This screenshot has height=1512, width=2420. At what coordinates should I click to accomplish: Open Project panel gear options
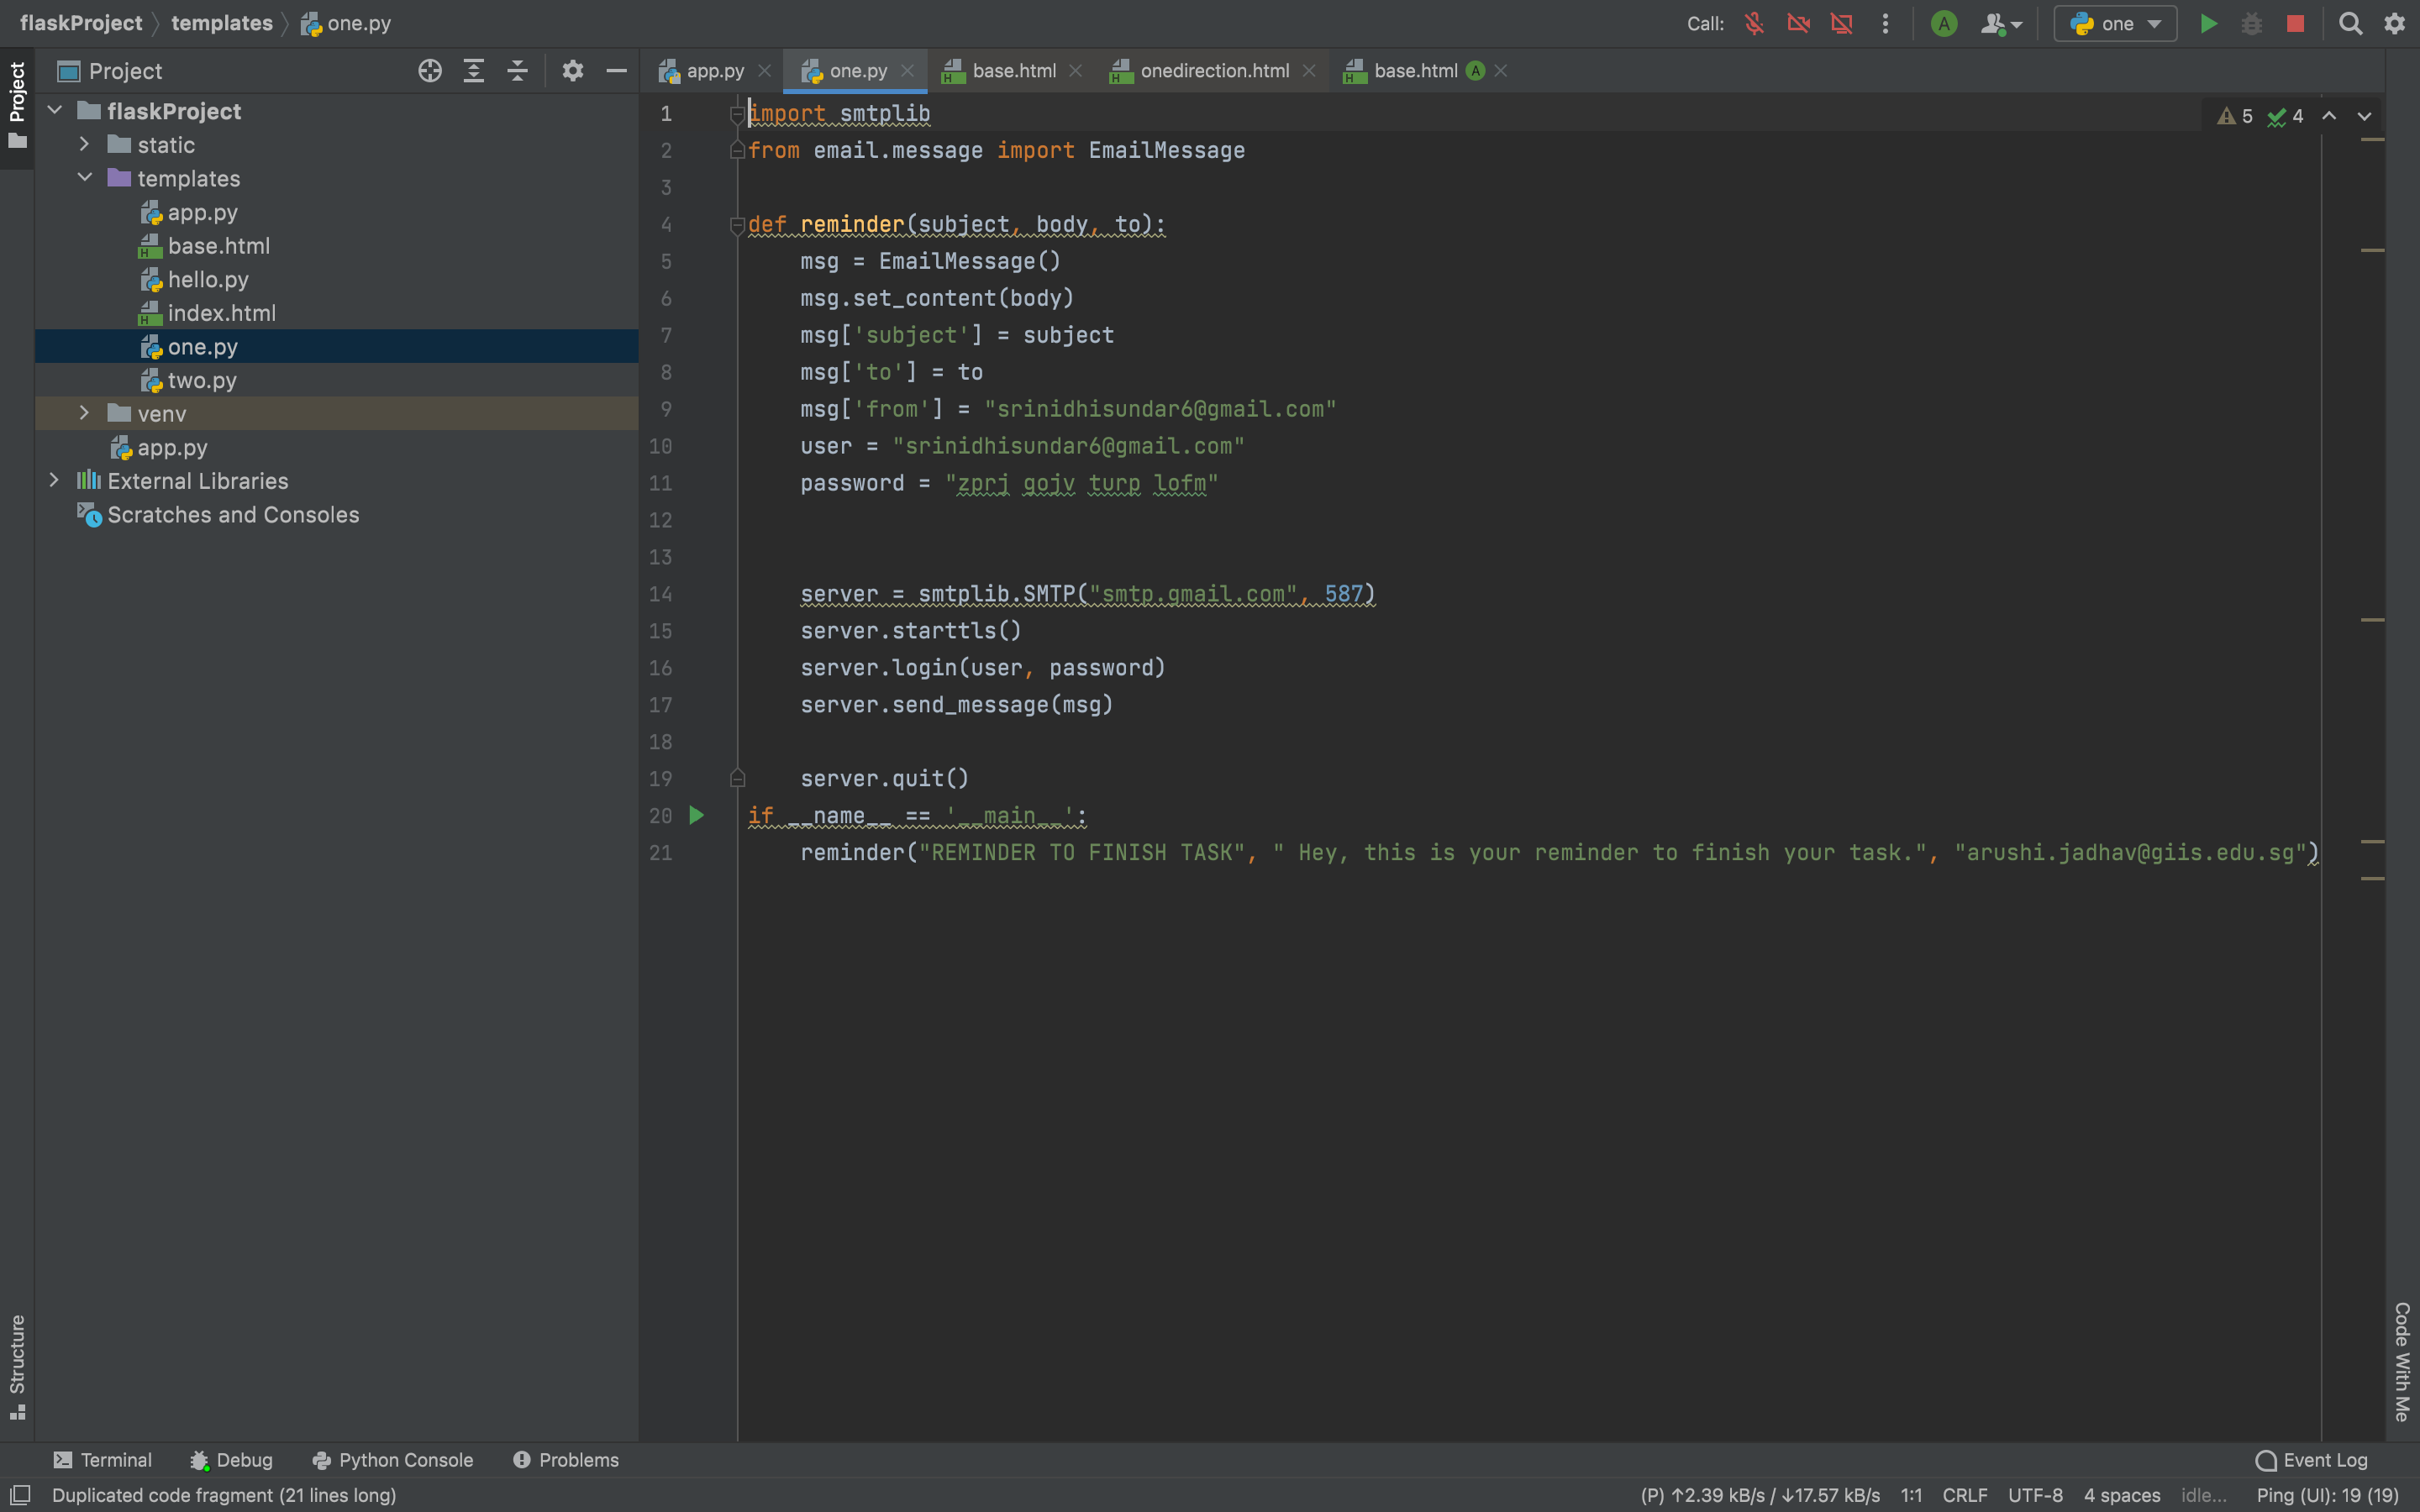(572, 71)
